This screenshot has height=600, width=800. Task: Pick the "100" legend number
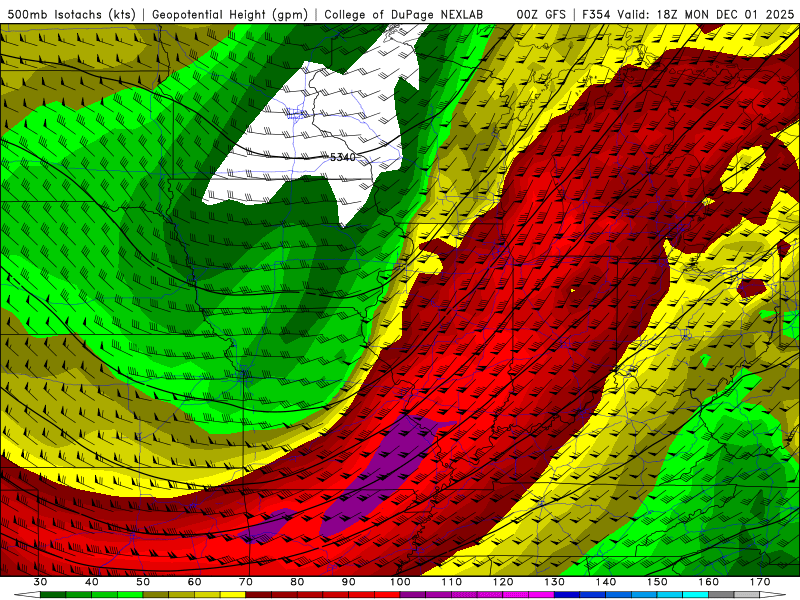401,582
